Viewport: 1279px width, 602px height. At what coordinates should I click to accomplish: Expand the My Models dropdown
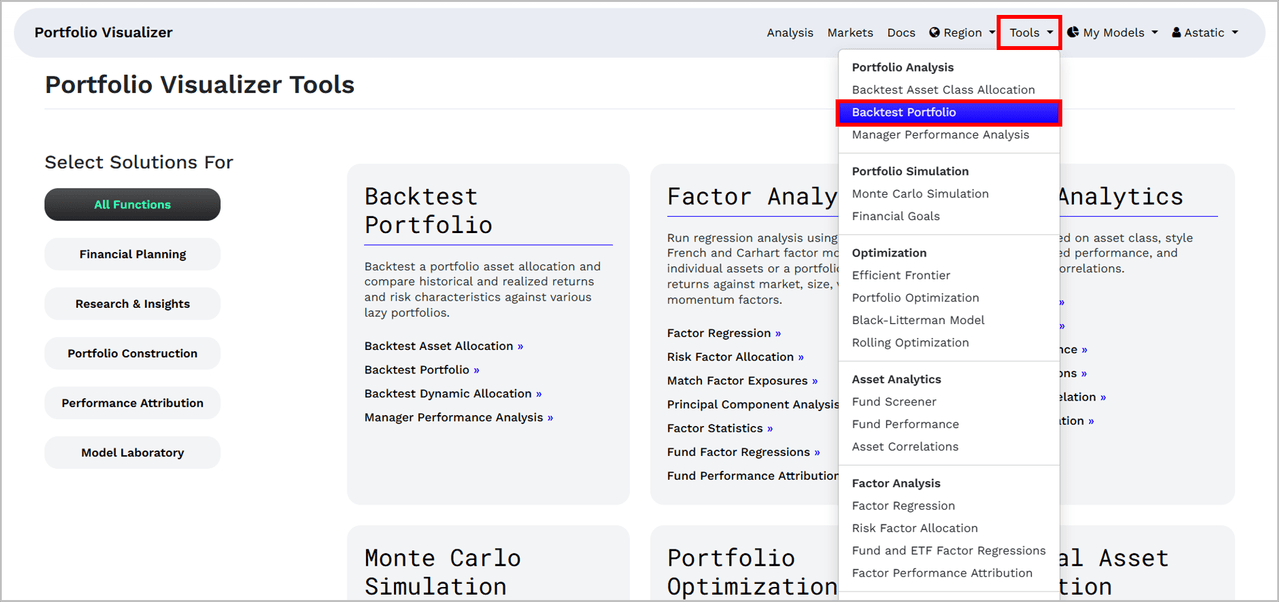point(1112,33)
